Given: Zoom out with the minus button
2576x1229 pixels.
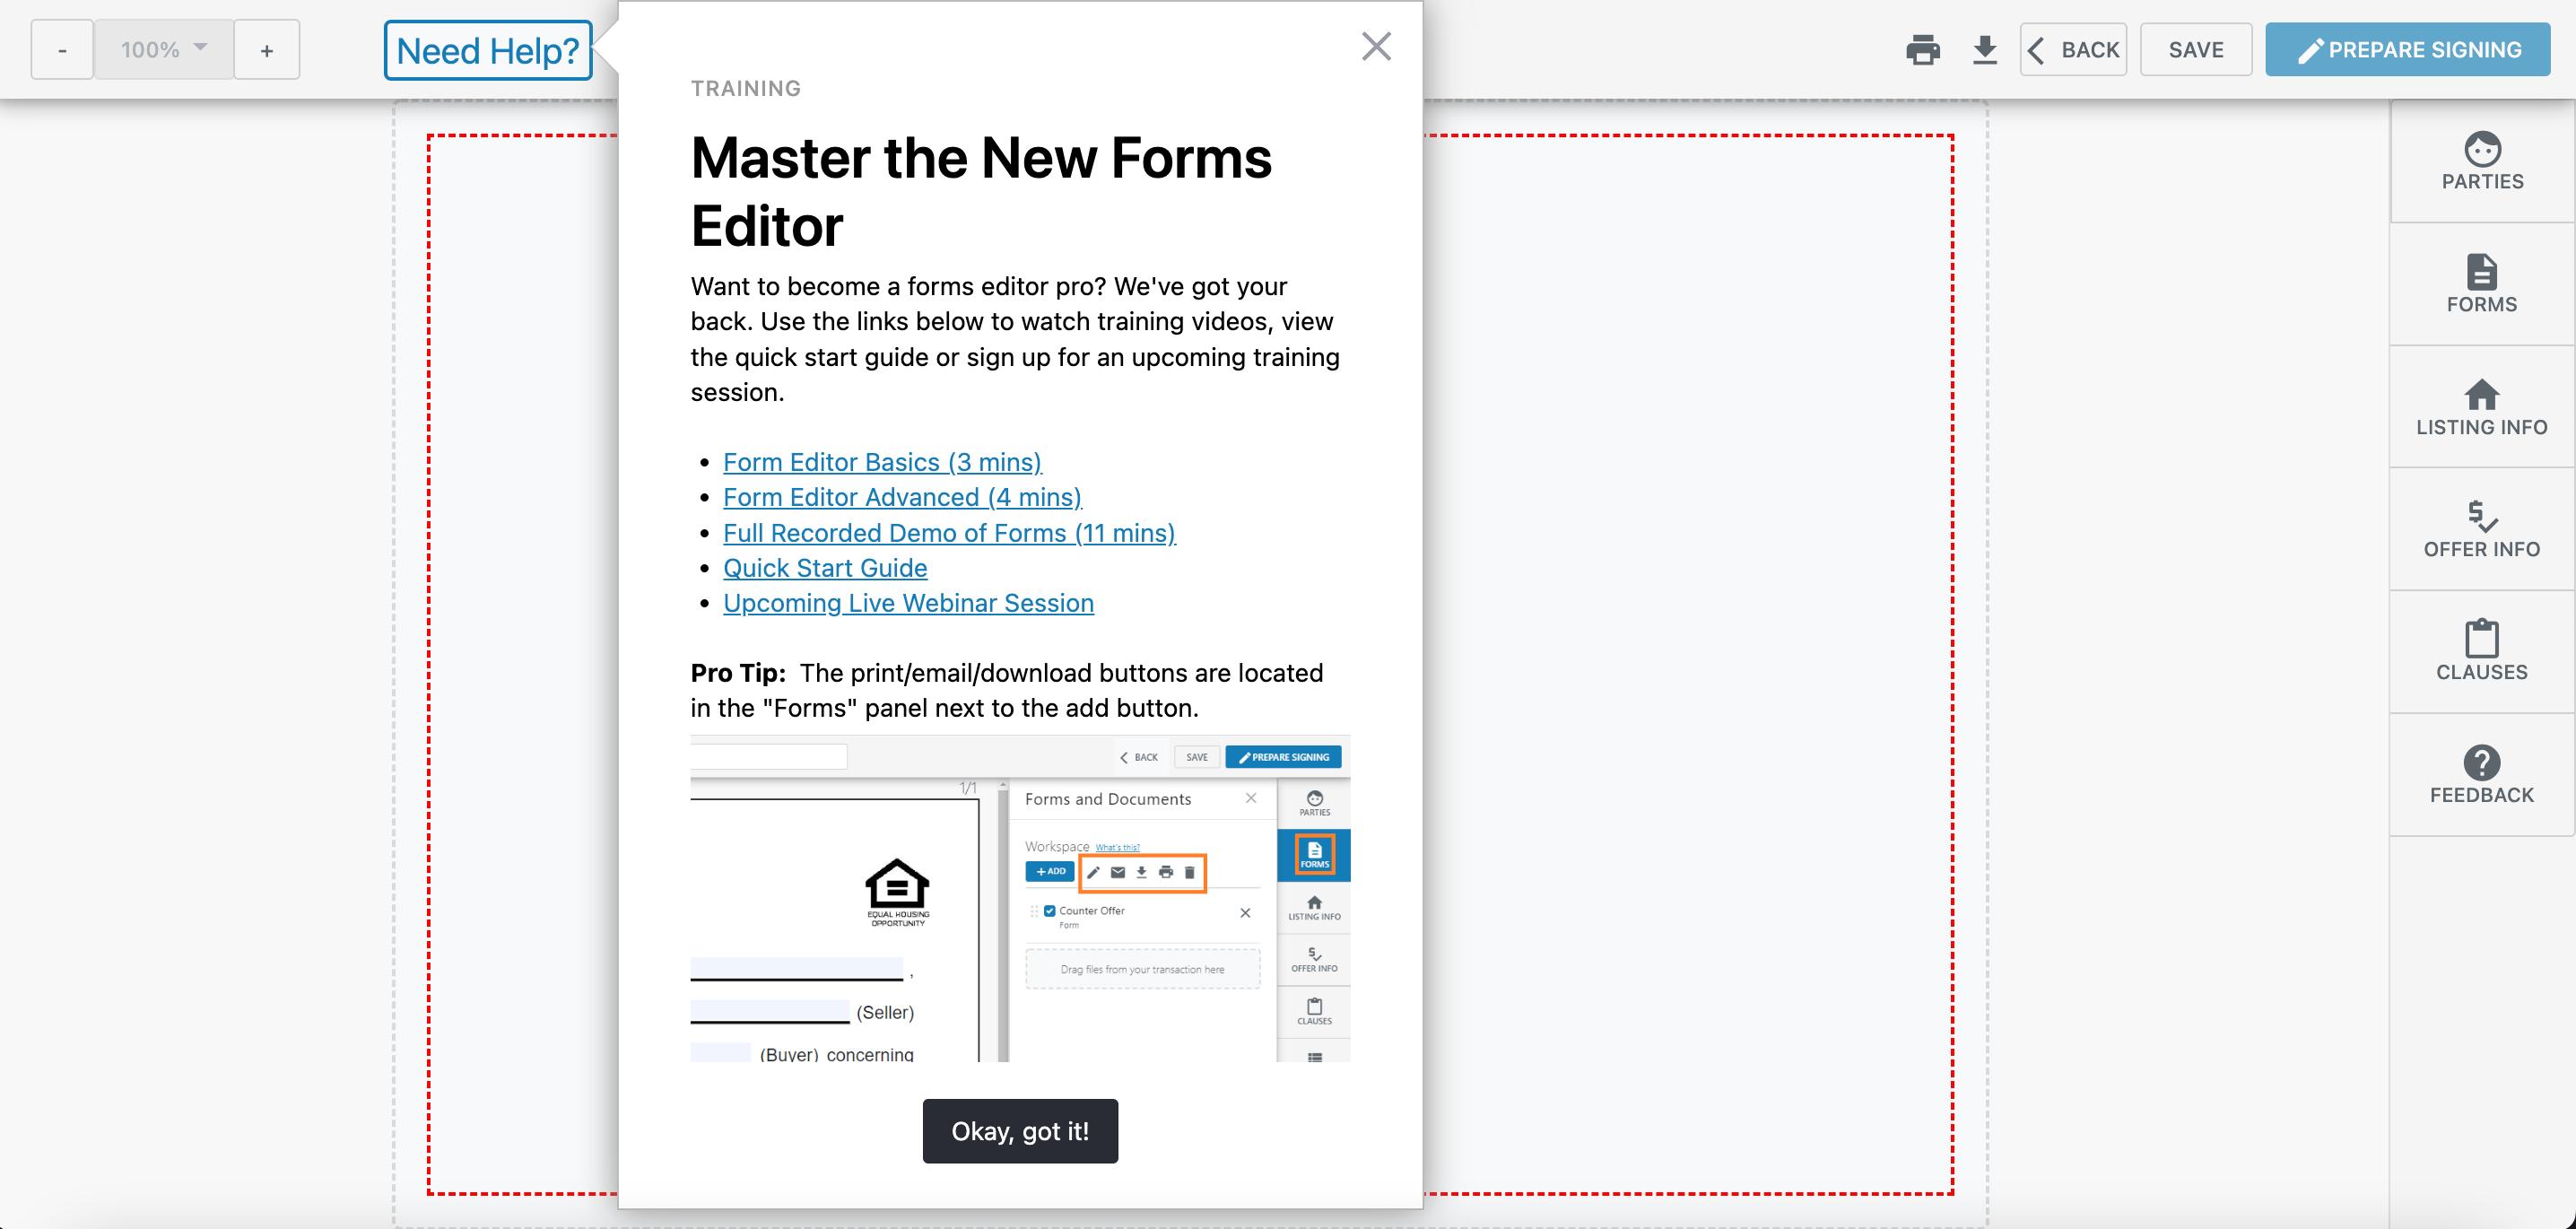Looking at the screenshot, I should click(x=62, y=50).
